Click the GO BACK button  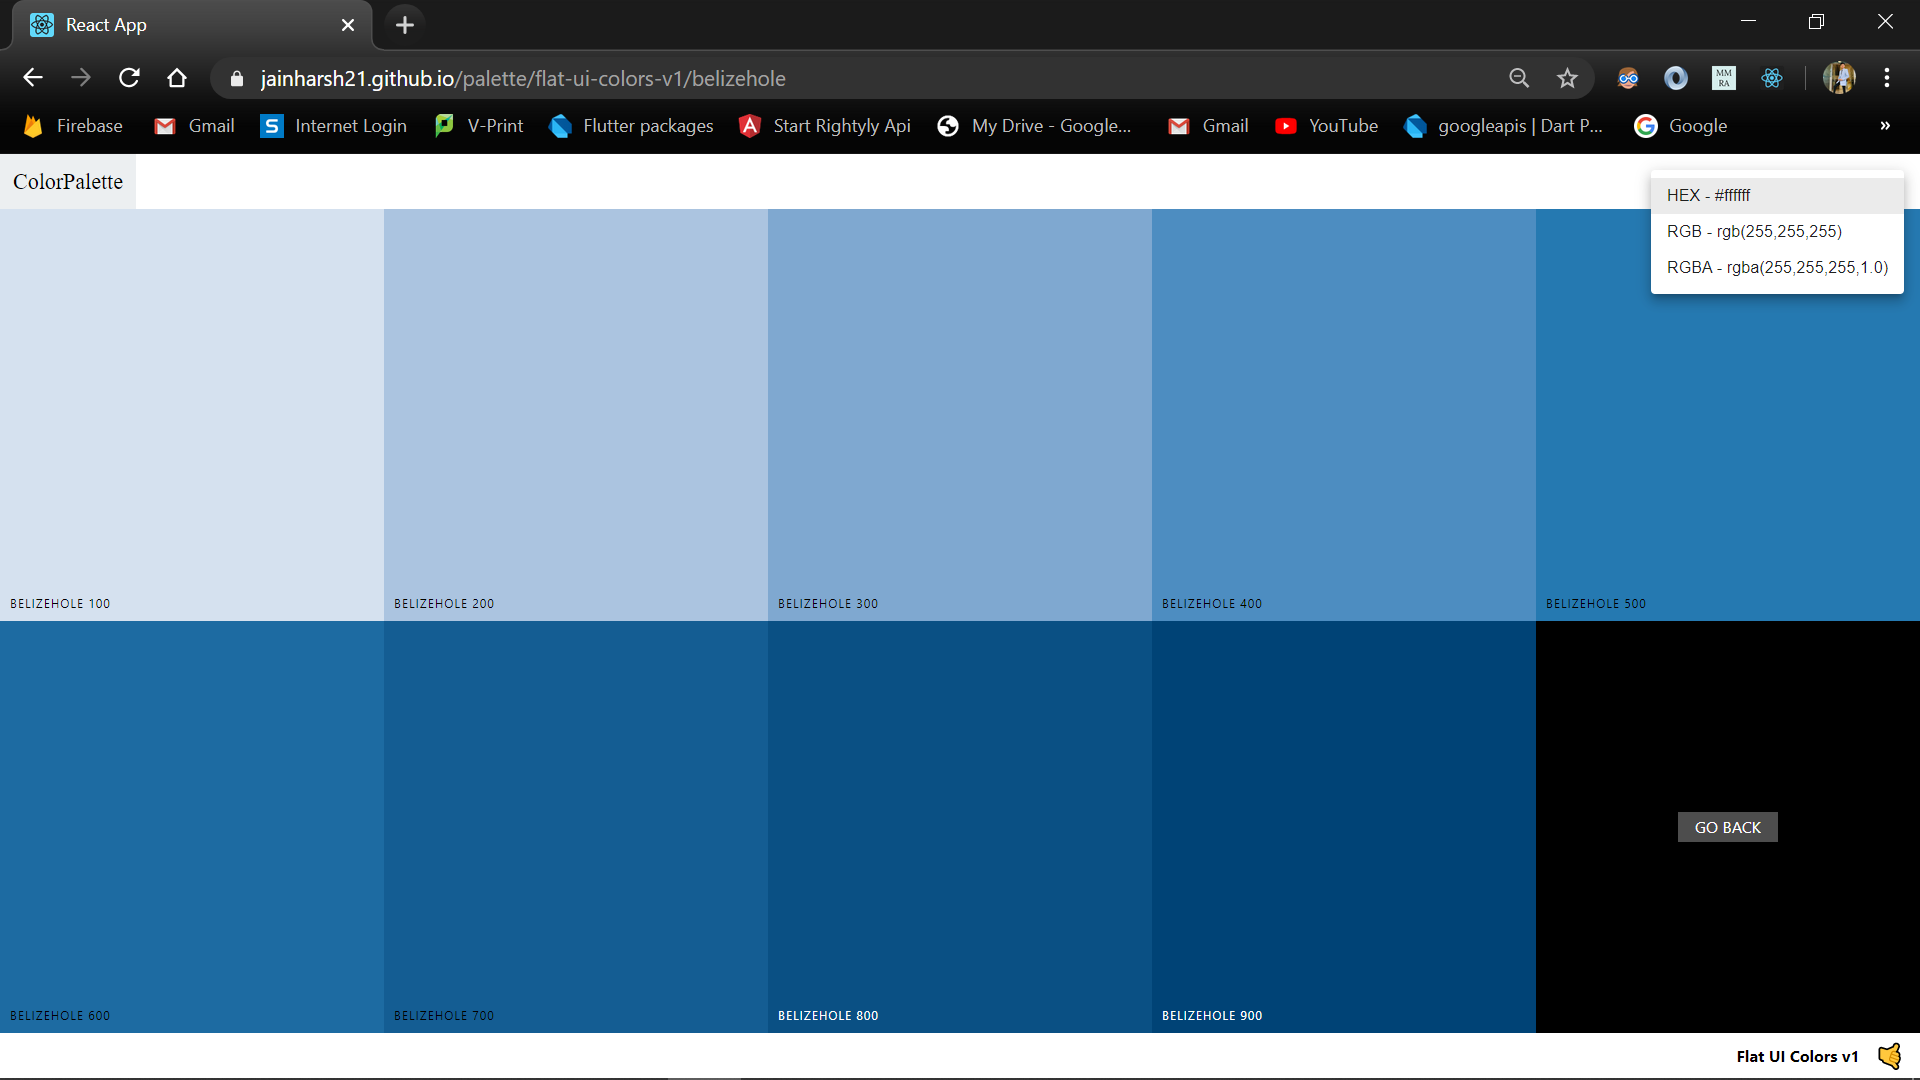point(1727,827)
